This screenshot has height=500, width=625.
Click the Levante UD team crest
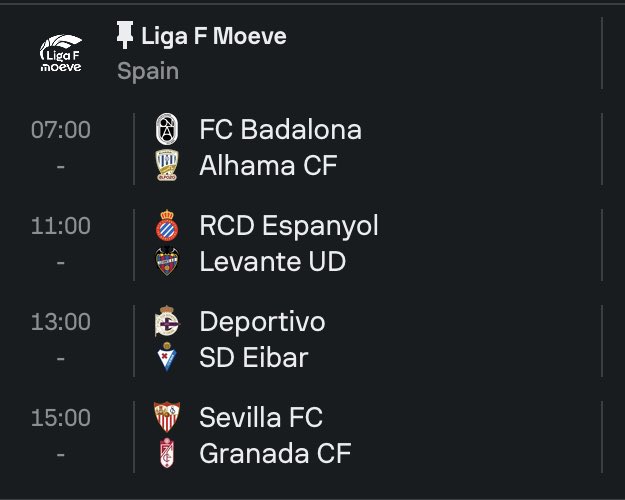click(166, 262)
